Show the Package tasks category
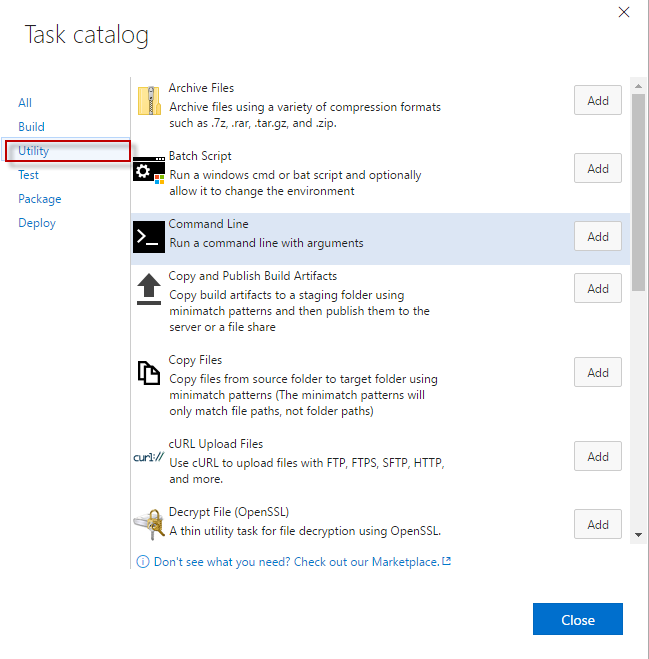 (40, 199)
